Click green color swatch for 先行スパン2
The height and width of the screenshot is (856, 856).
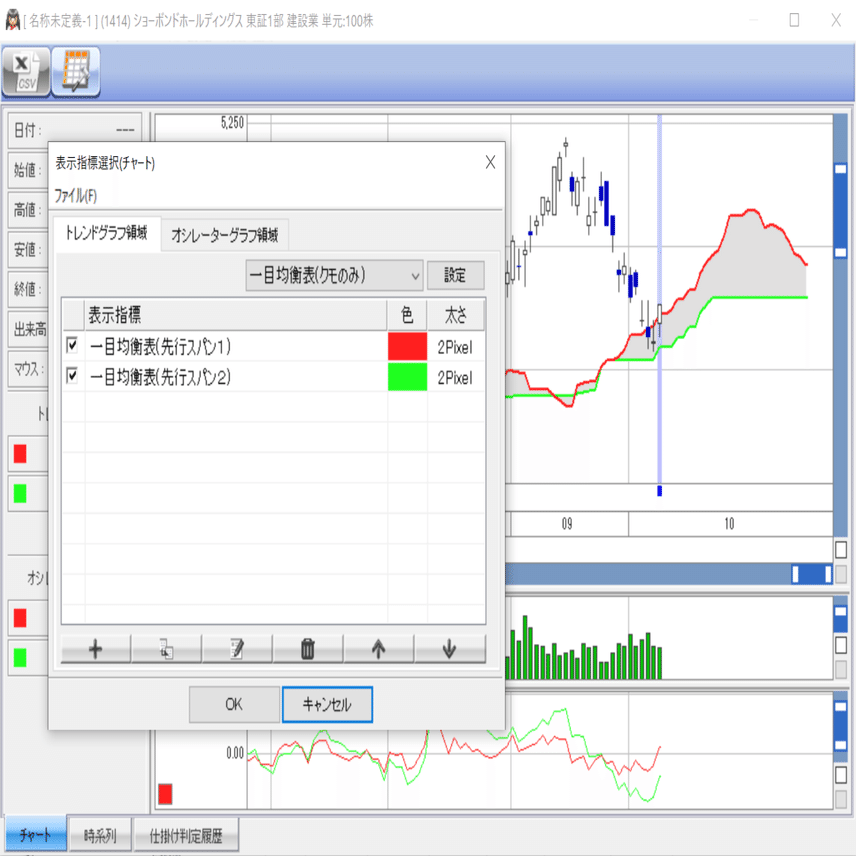[x=407, y=377]
